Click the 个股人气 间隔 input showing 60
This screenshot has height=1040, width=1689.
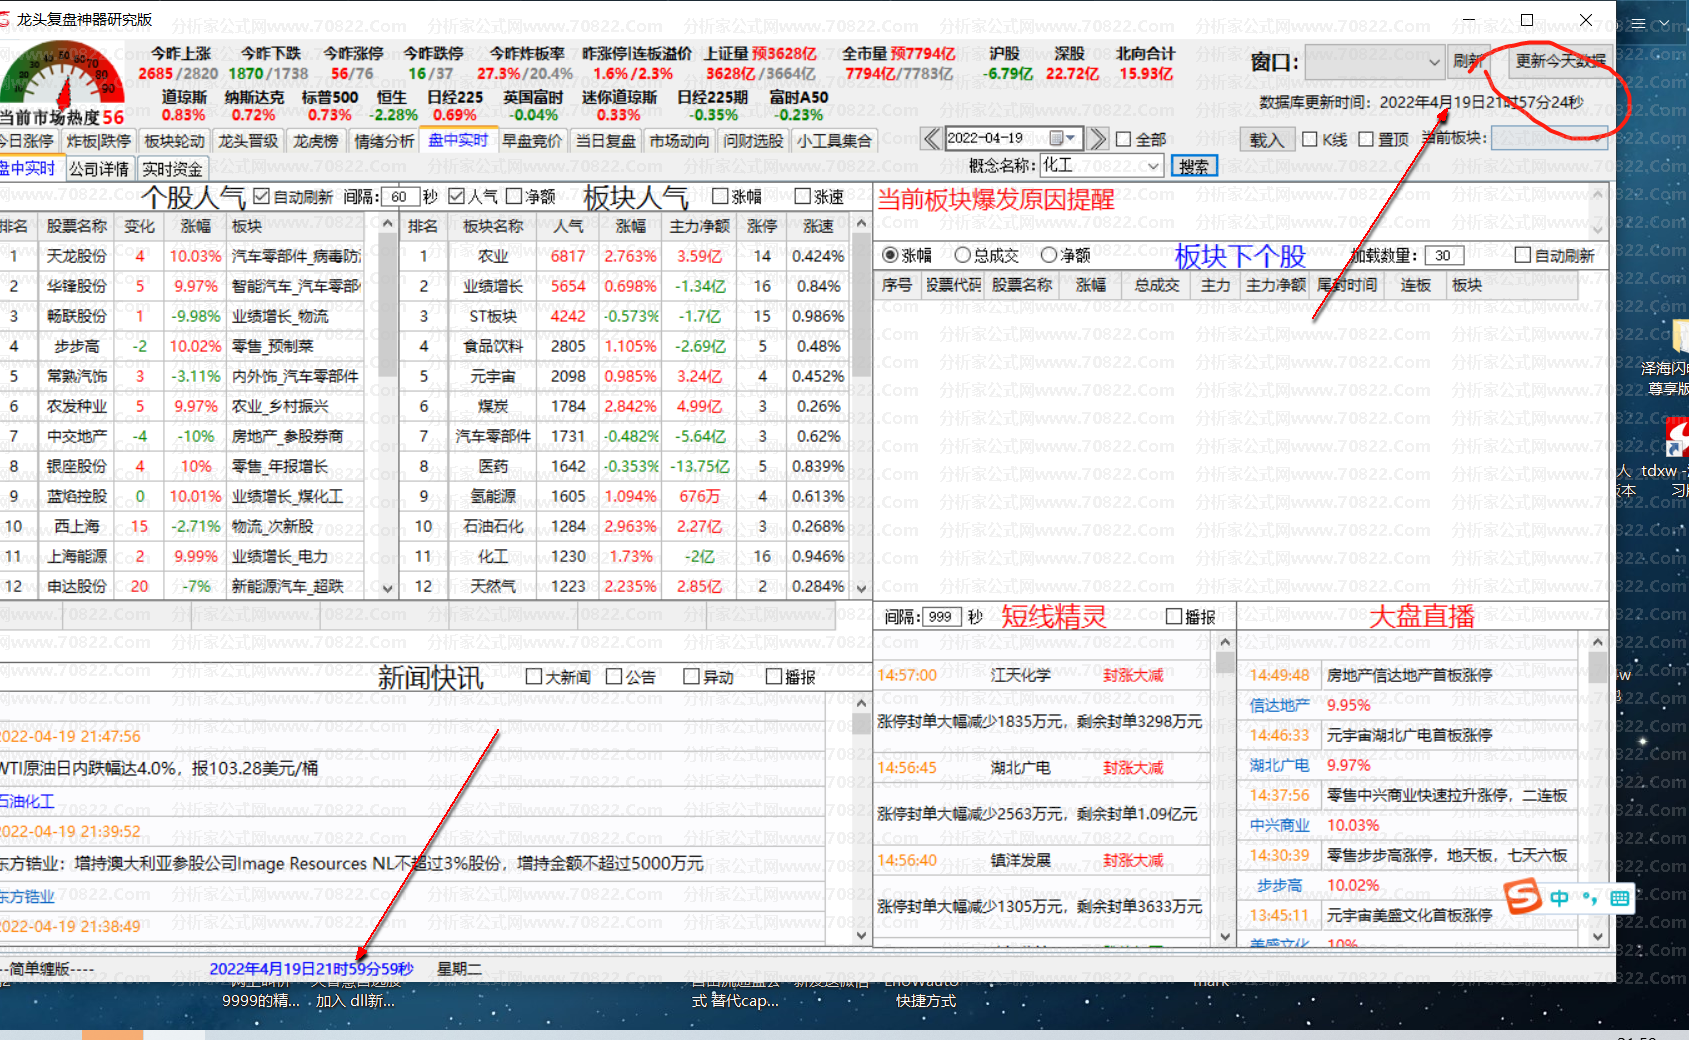[x=399, y=197]
